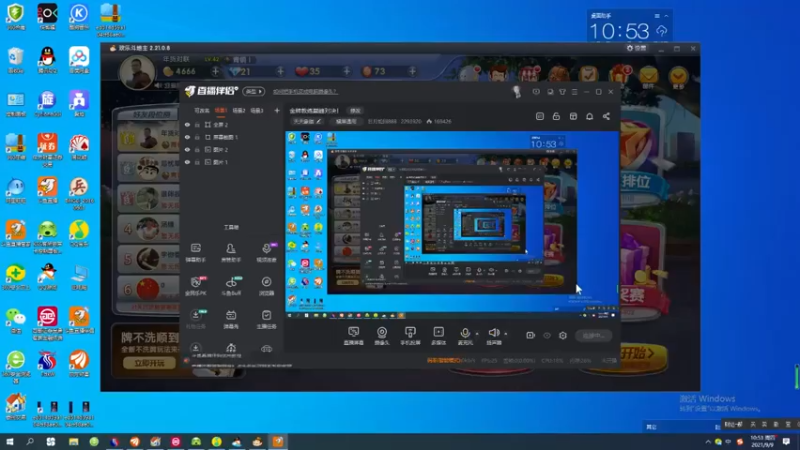800x450 pixels.
Task: Click the gift box icon above preview
Action: [x=573, y=116]
